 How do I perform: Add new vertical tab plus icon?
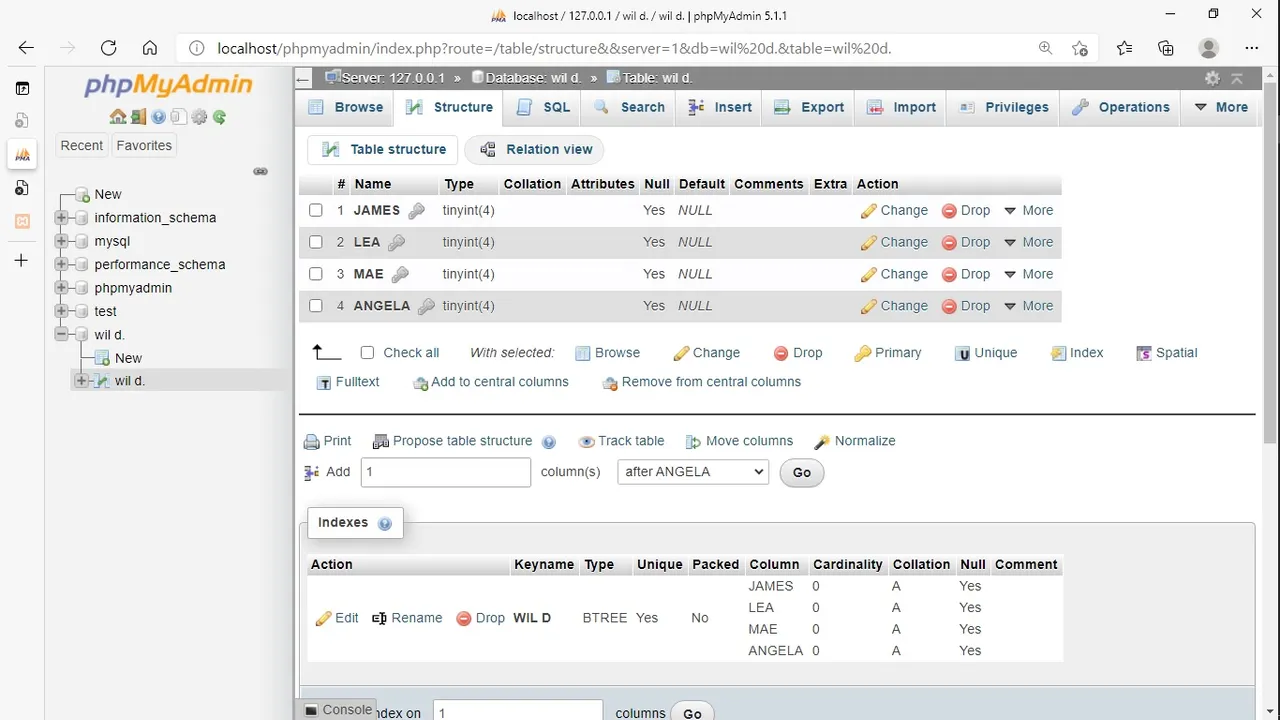22,260
